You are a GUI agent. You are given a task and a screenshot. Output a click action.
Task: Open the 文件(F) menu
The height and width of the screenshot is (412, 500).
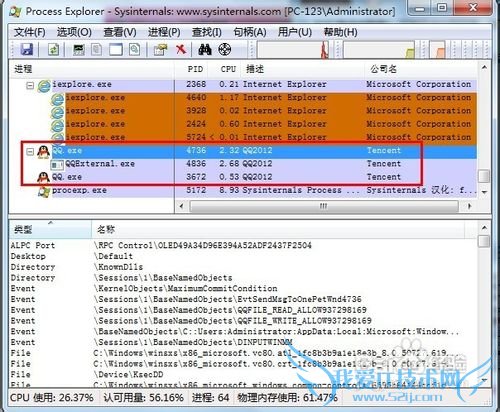(30, 32)
